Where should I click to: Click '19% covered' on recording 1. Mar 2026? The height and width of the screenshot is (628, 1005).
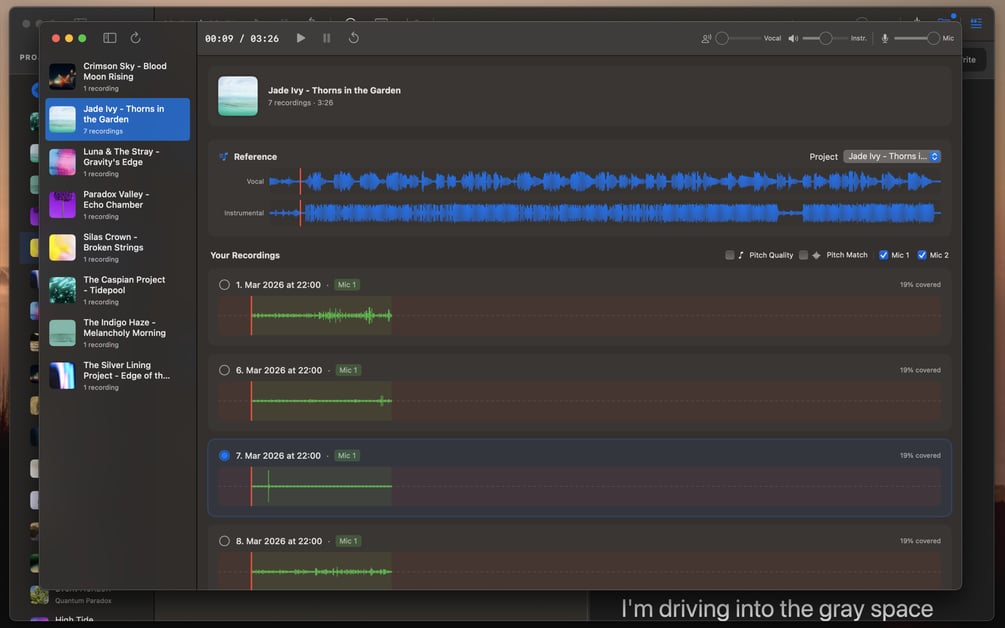tap(920, 285)
